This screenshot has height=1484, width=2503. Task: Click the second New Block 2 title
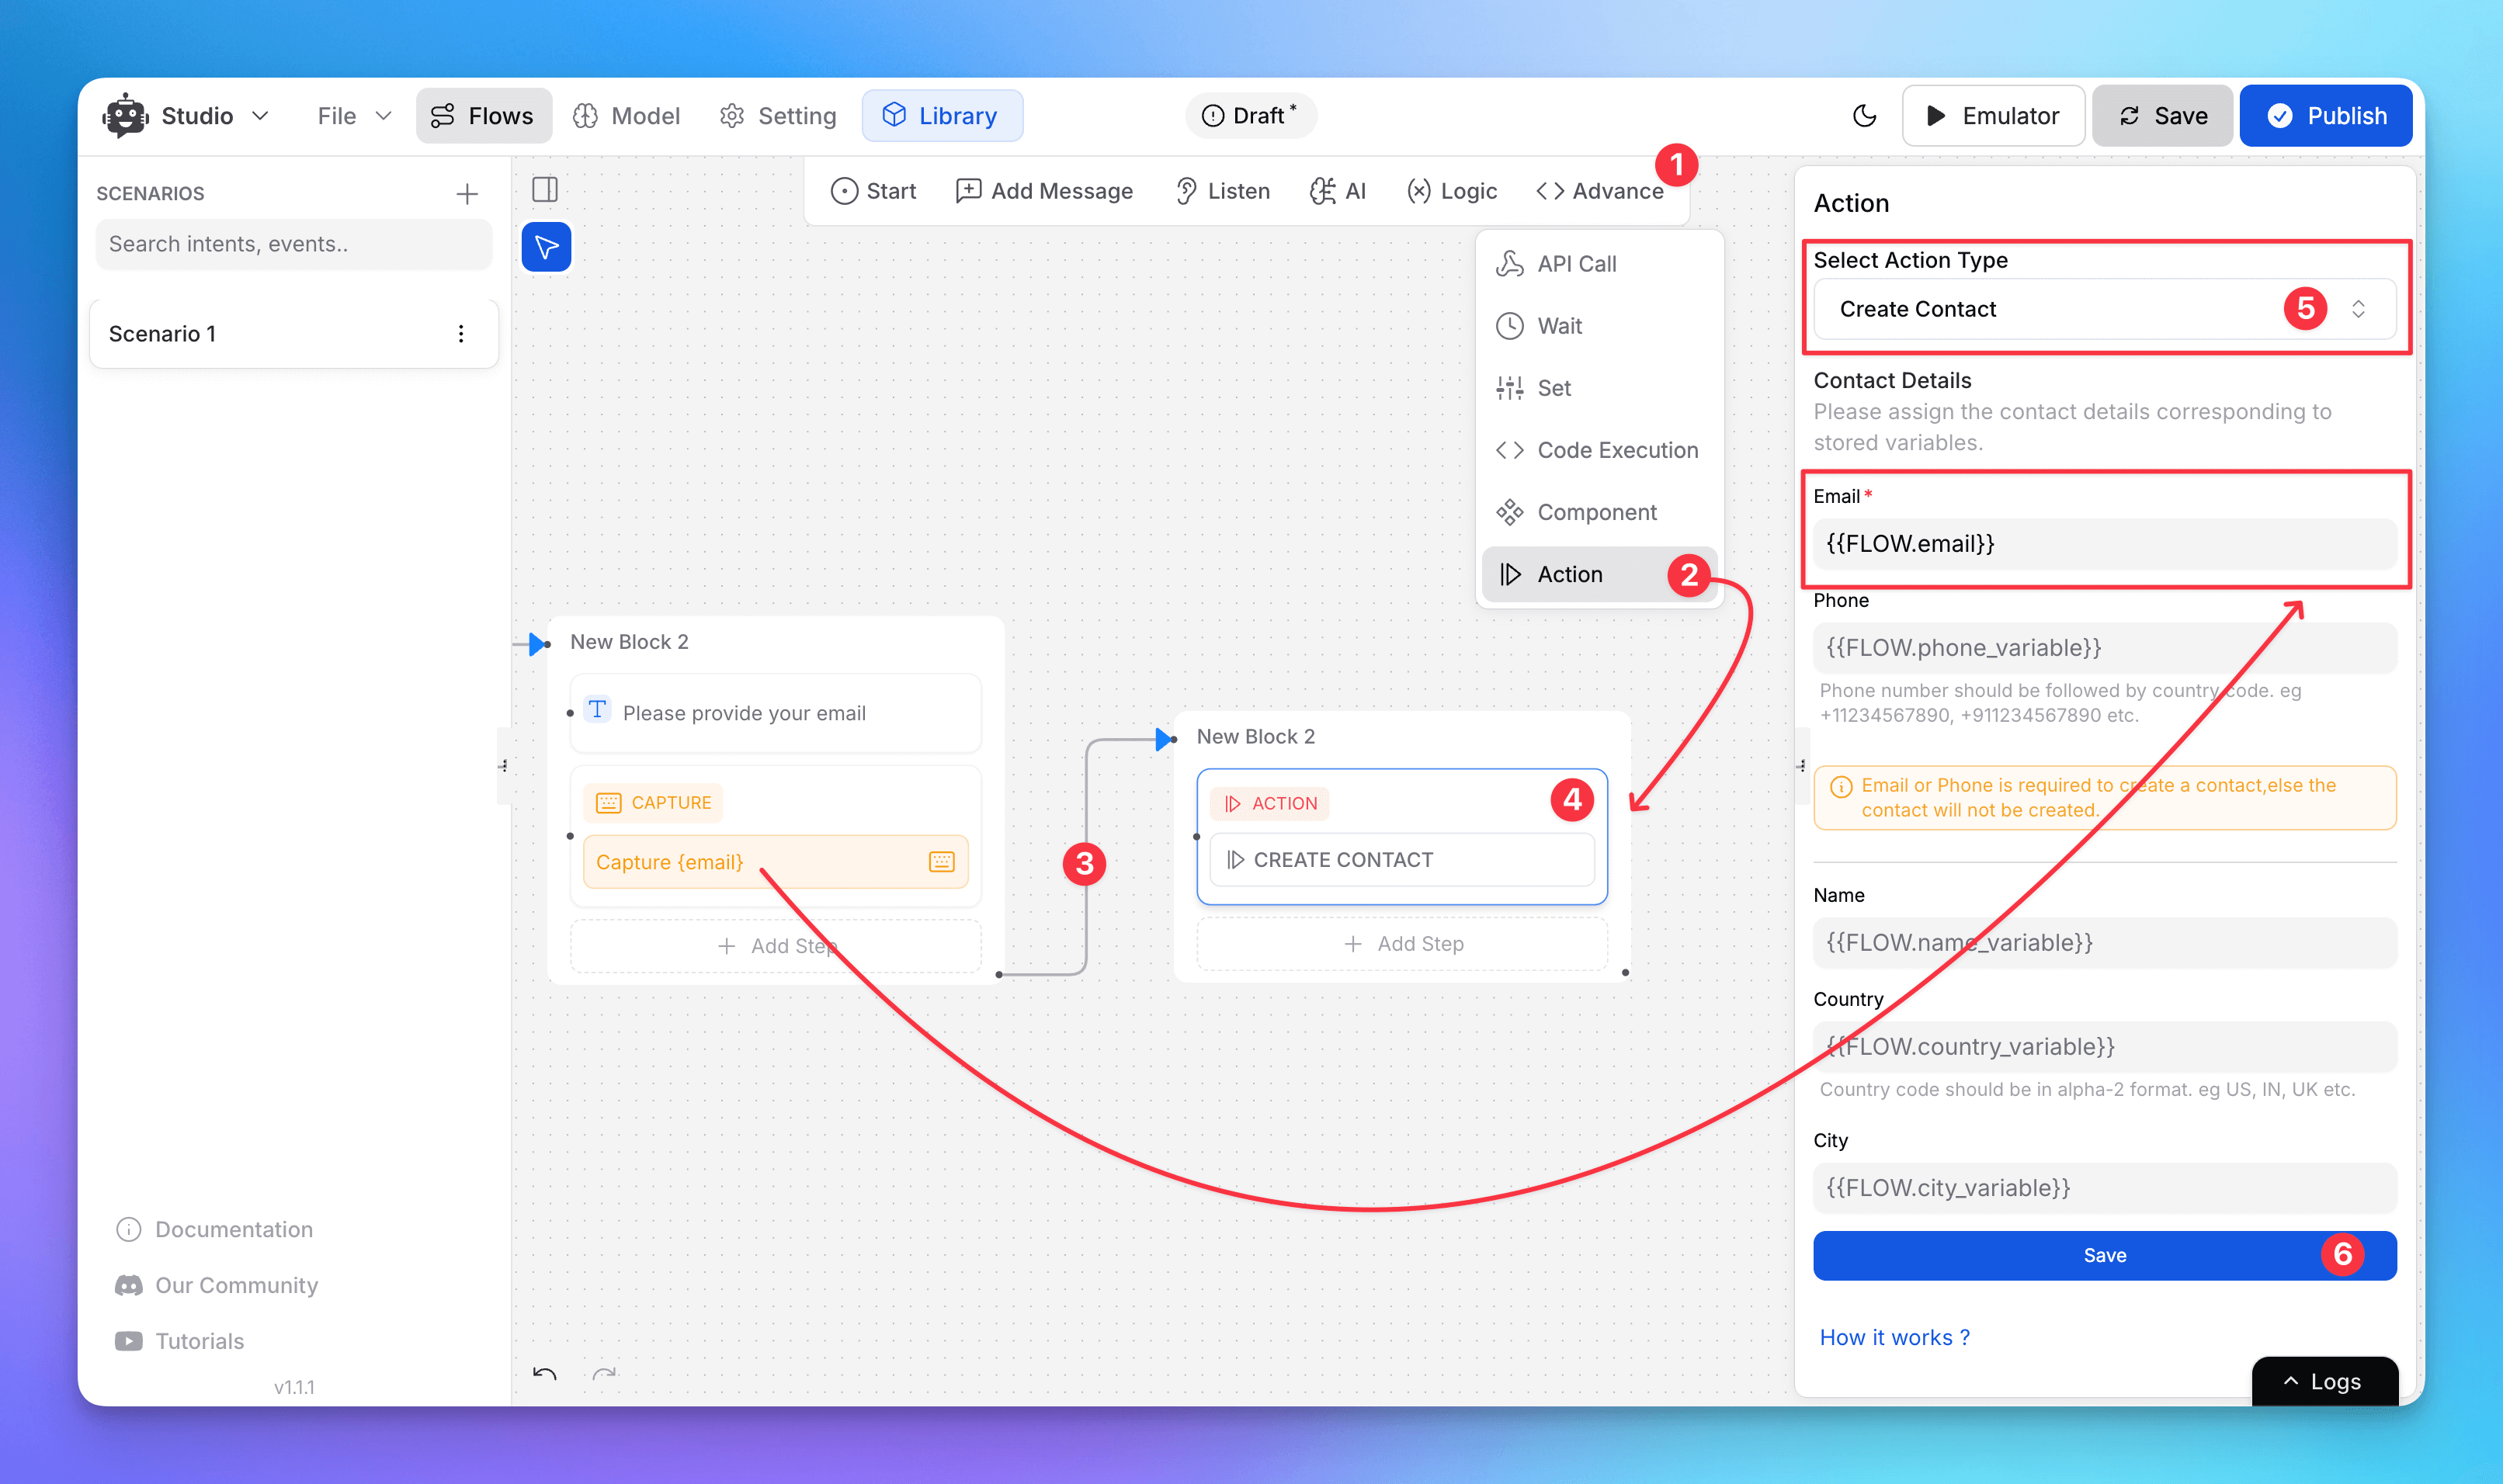(x=1255, y=737)
